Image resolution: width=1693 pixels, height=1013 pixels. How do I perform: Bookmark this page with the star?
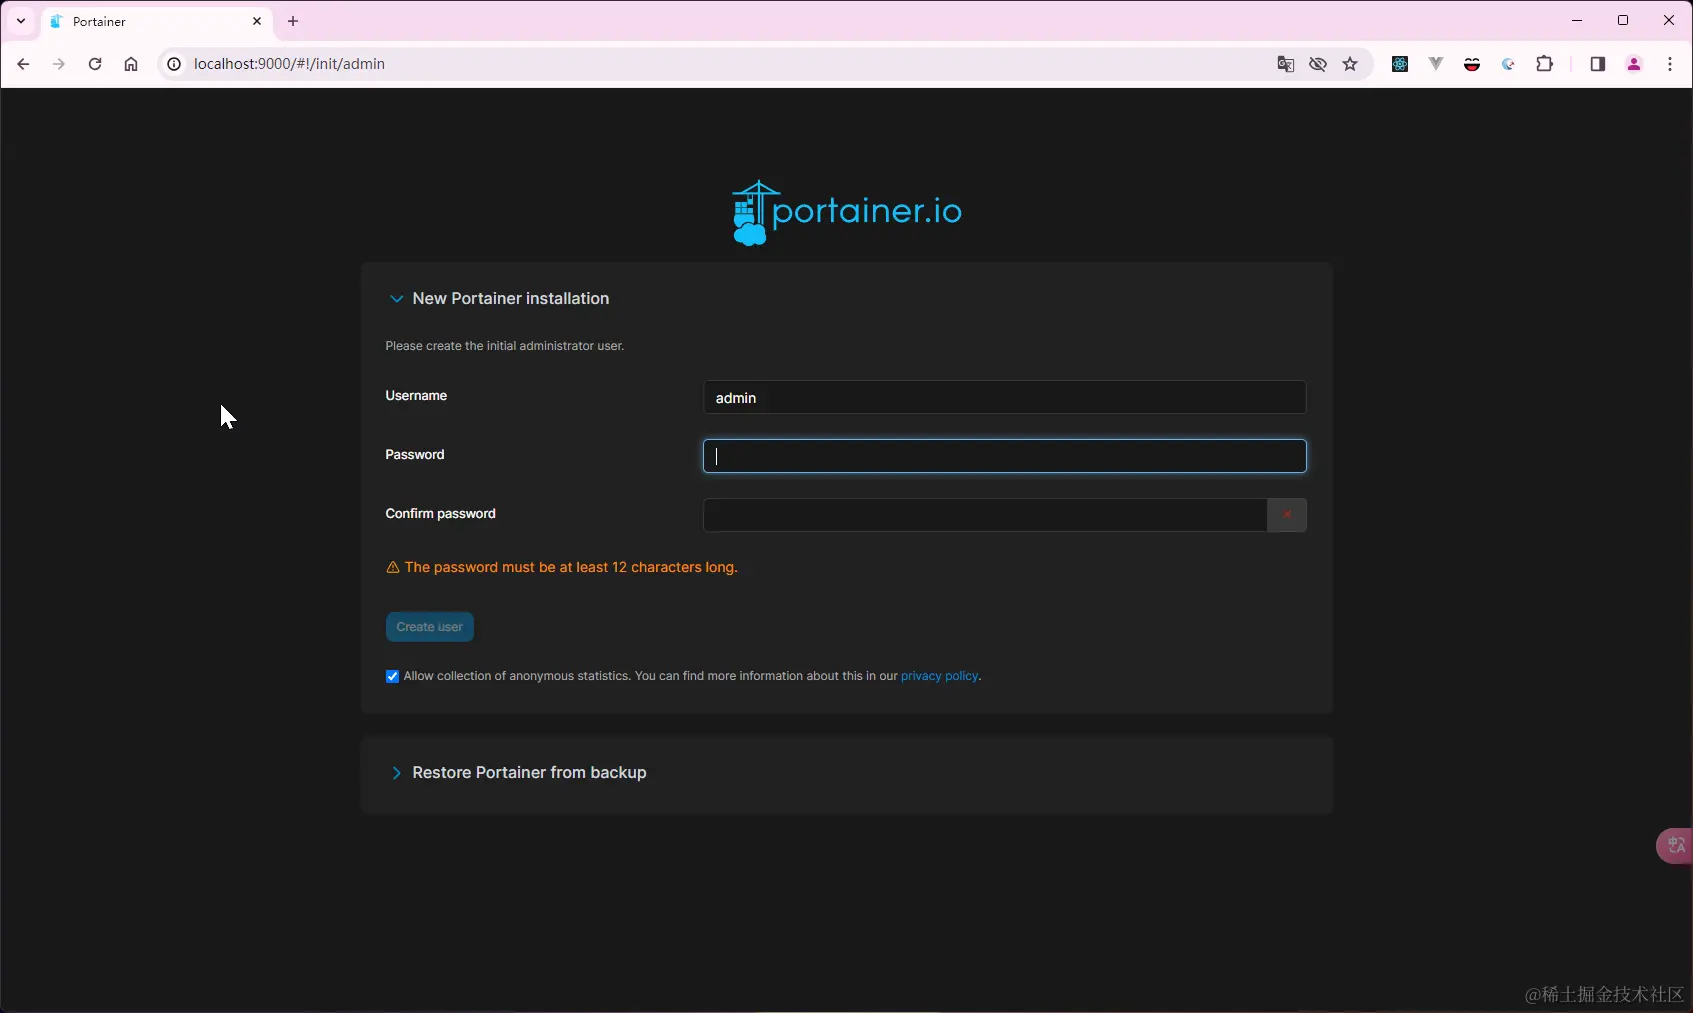tap(1350, 64)
